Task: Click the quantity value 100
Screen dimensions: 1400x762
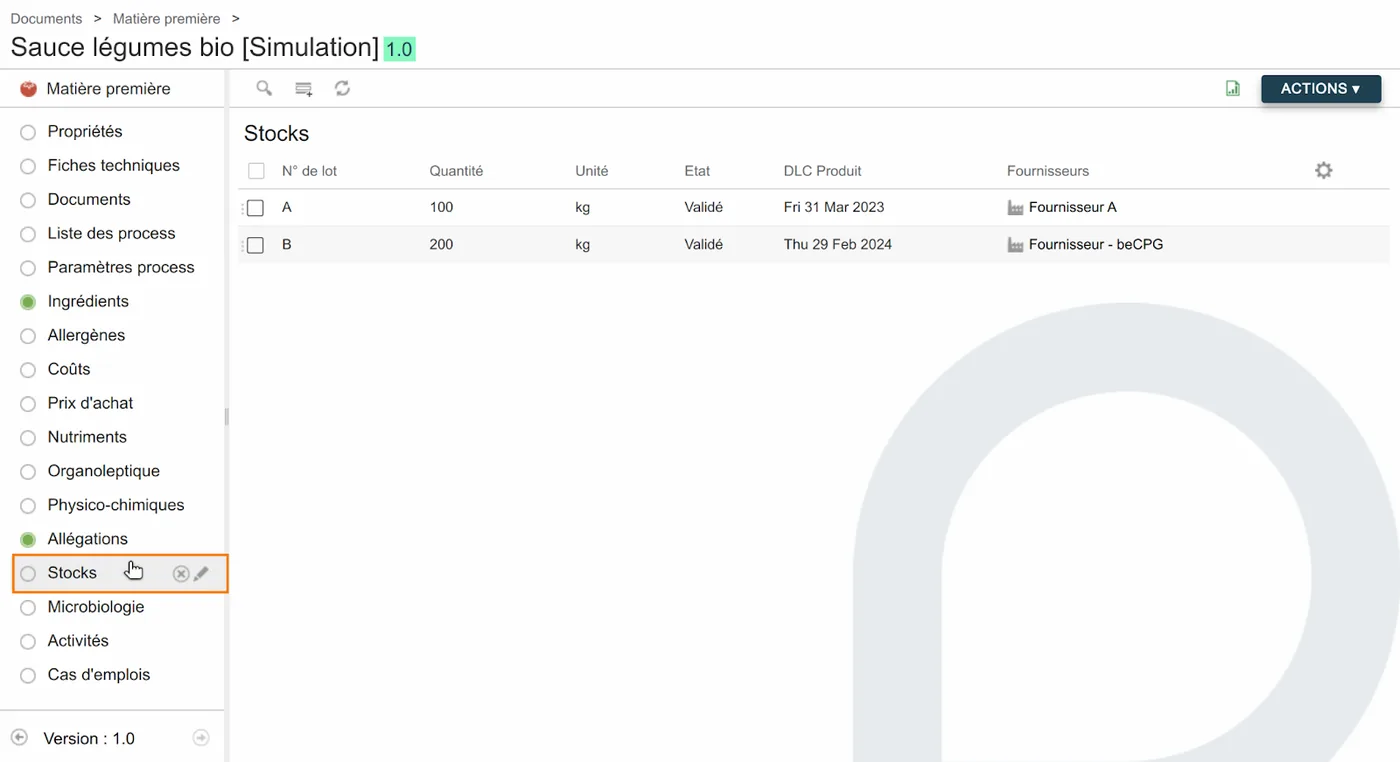Action: (441, 207)
